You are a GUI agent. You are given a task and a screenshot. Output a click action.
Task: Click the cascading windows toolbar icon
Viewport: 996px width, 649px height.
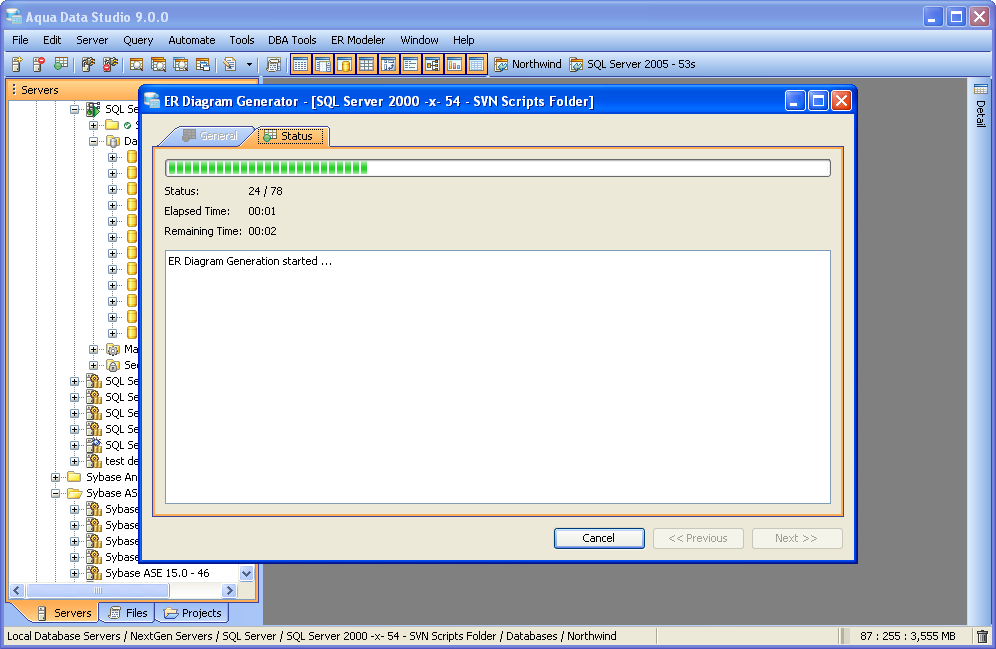coord(203,64)
